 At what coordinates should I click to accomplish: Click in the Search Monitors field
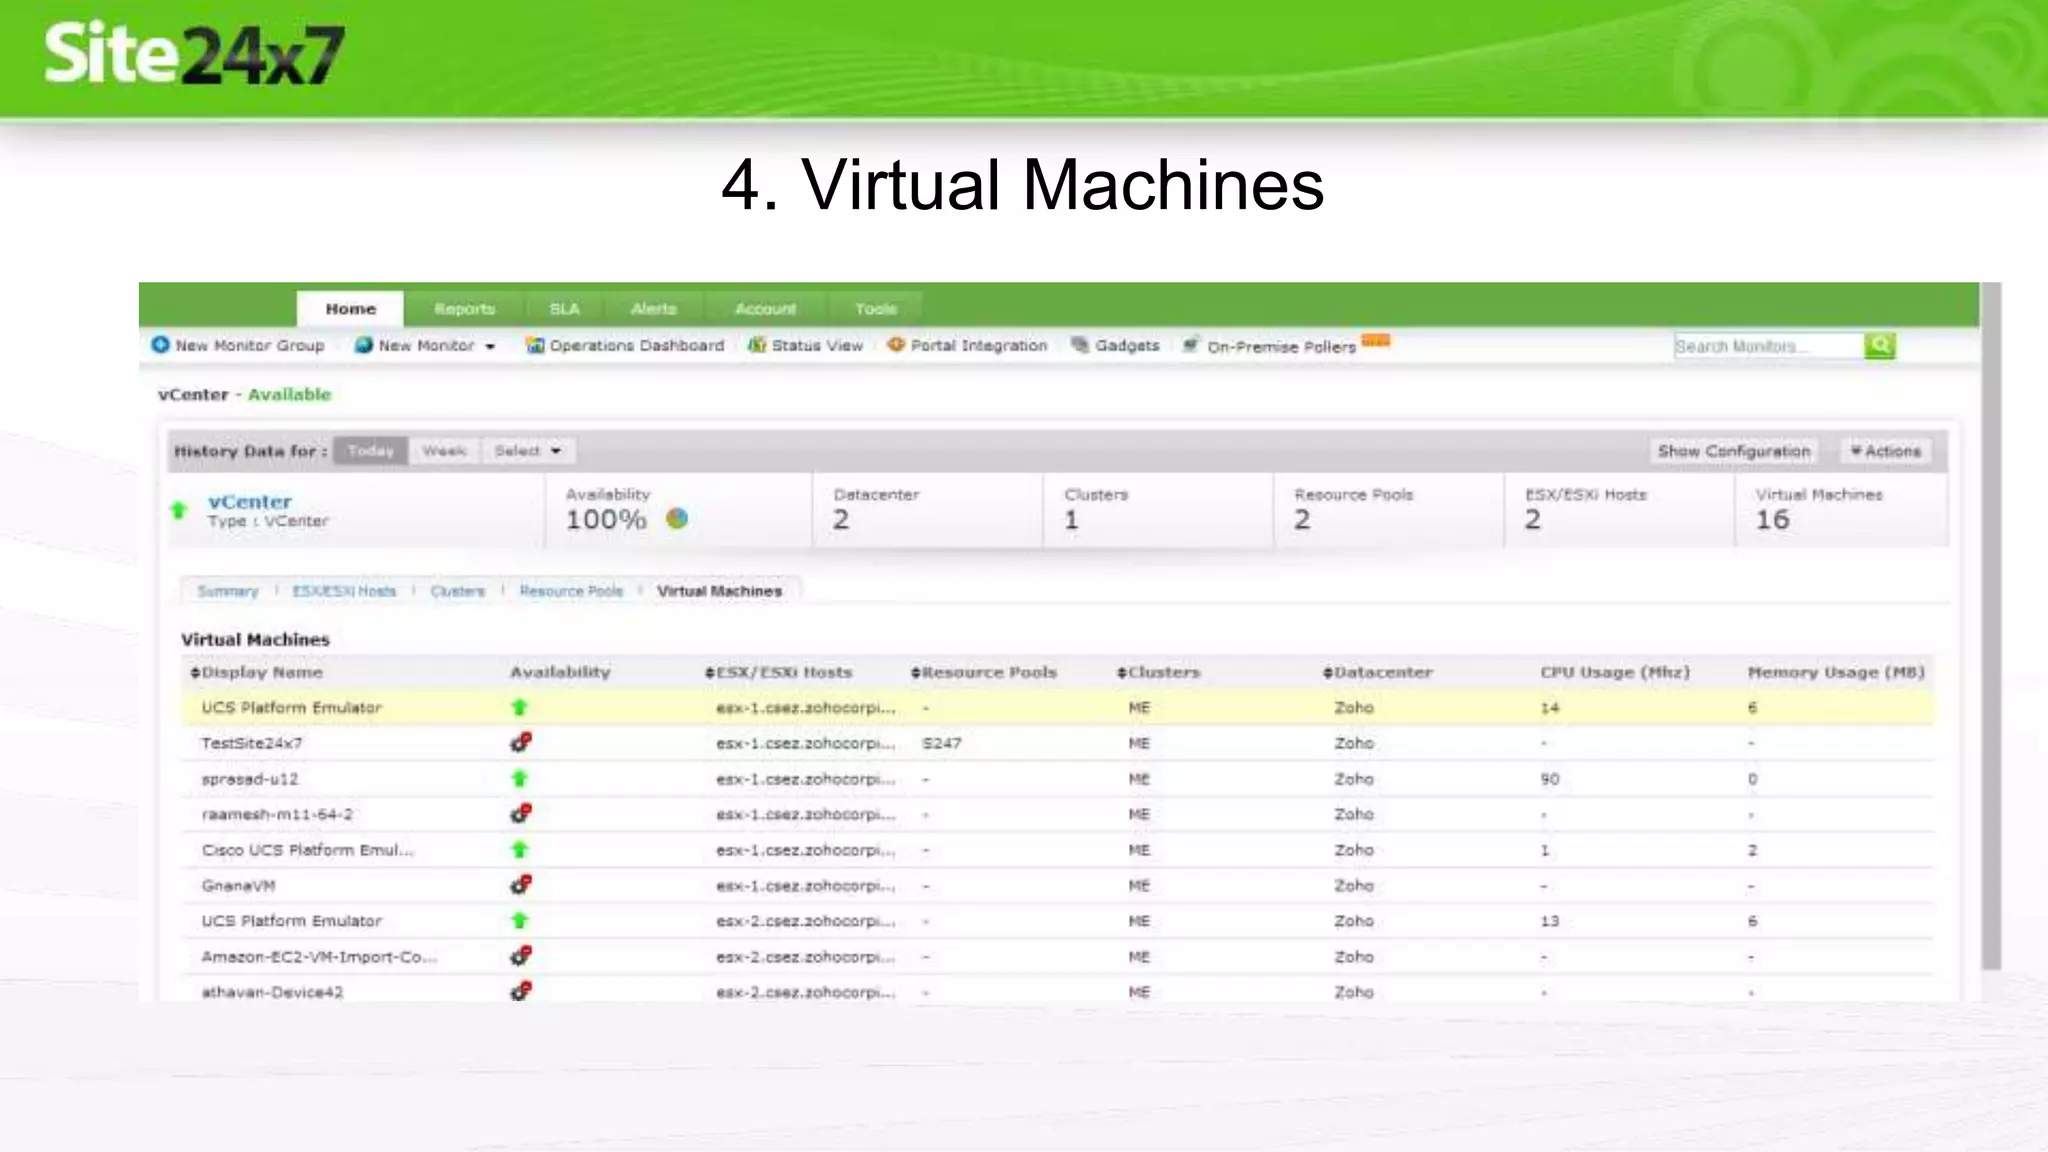1768,346
